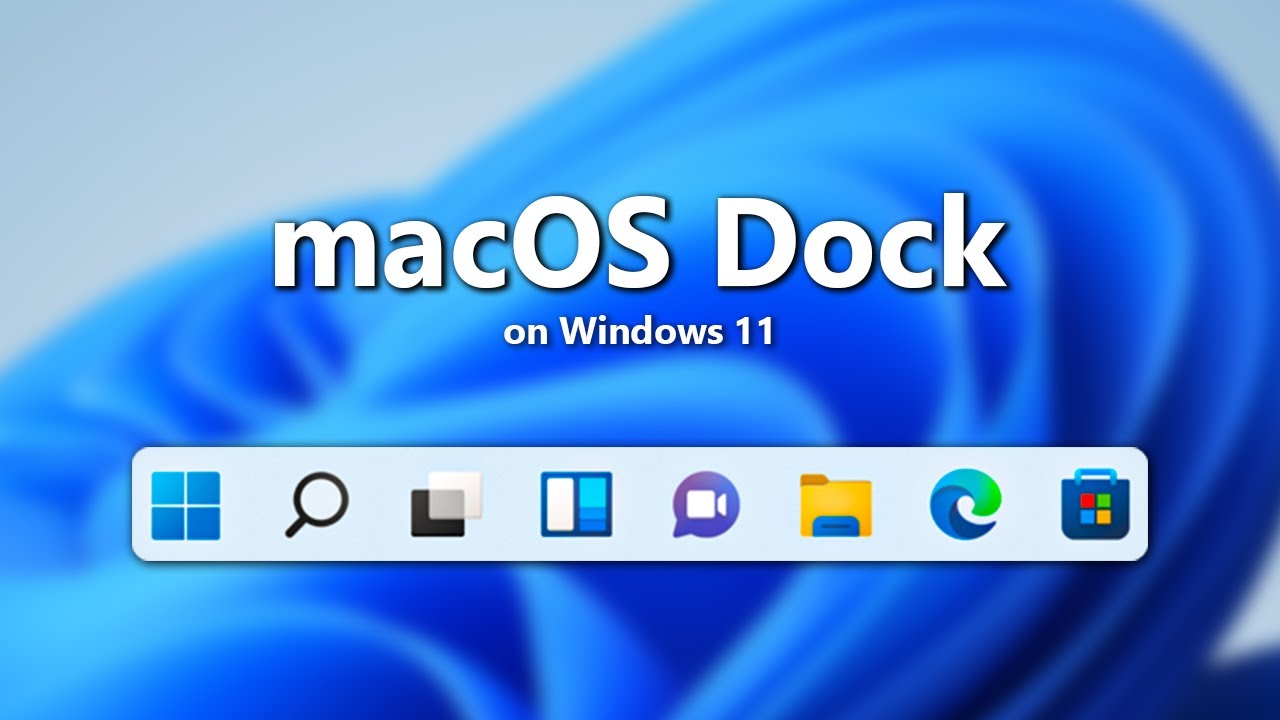The image size is (1280, 720).
Task: Open the Windows Start menu icon
Action: point(186,505)
